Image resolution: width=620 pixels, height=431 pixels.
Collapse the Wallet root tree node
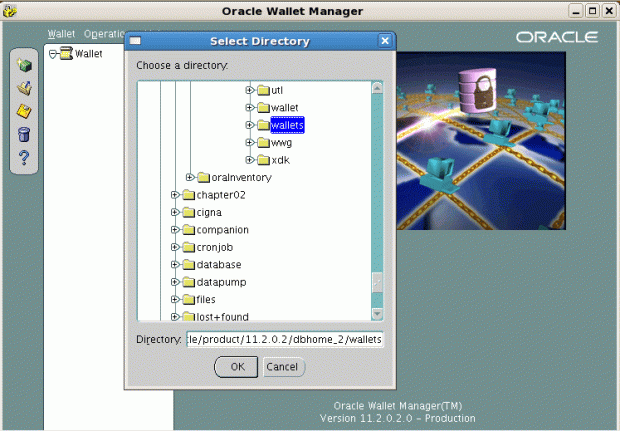point(53,54)
